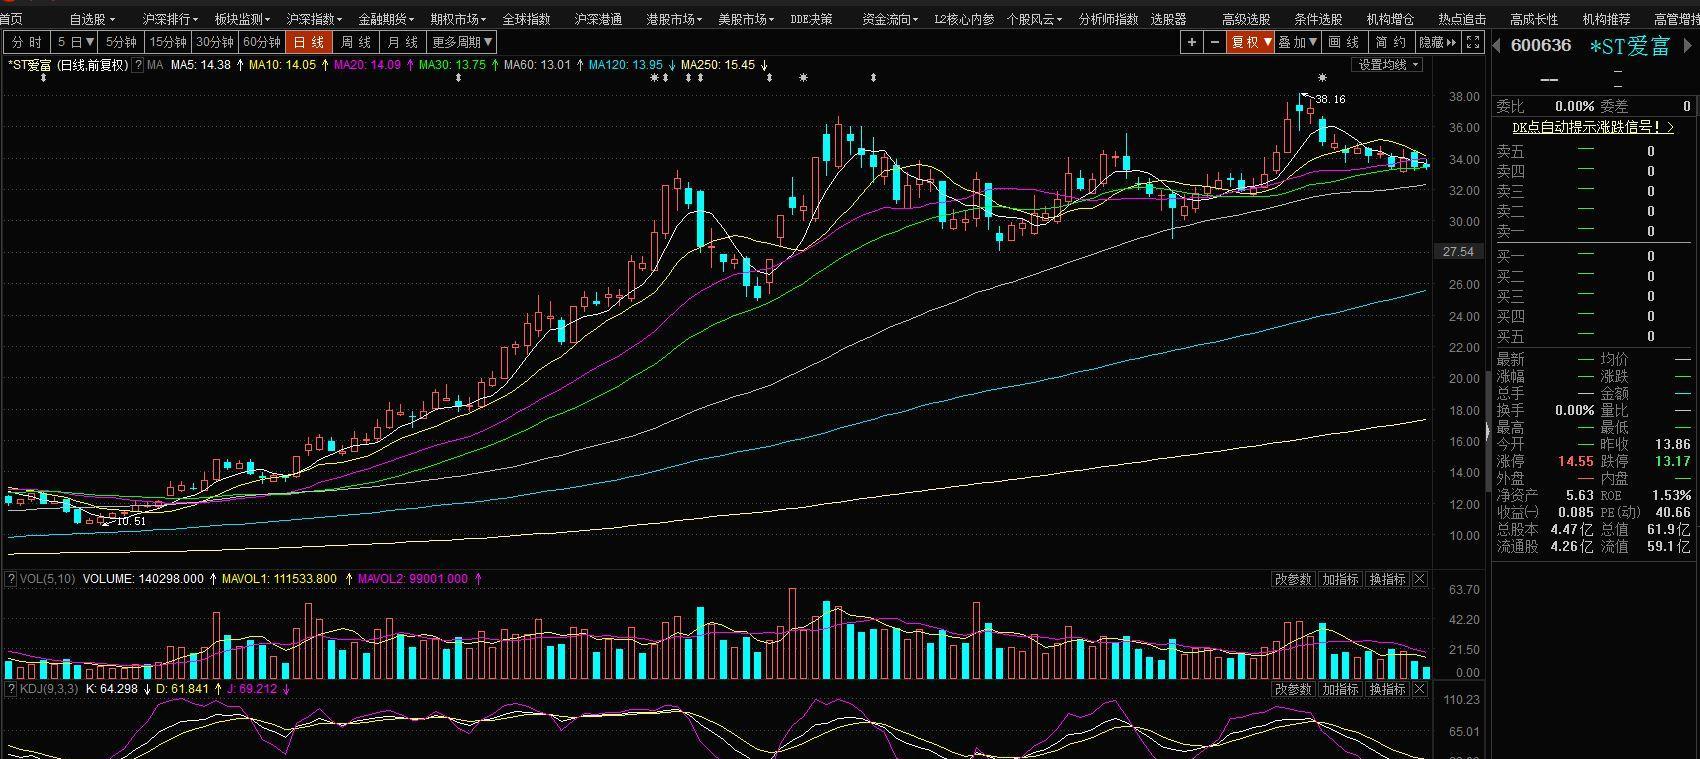Open 高级选股 advanced screener

tap(1246, 19)
